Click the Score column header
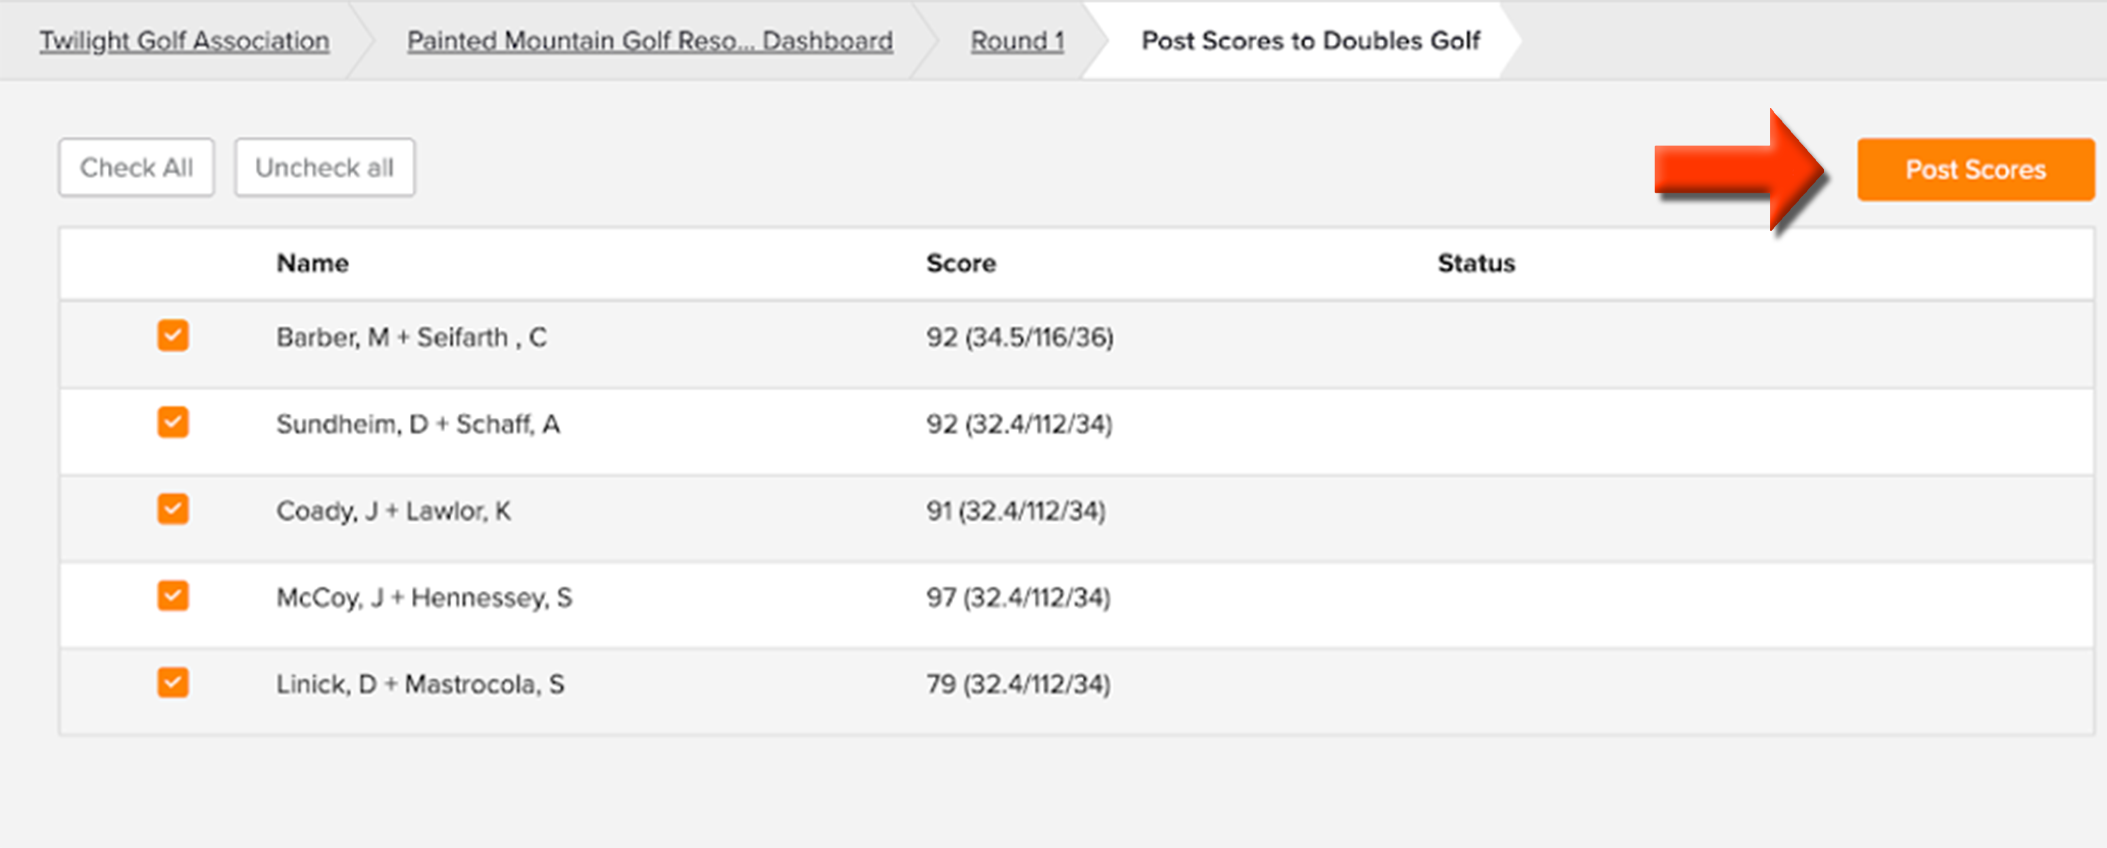 click(x=961, y=263)
